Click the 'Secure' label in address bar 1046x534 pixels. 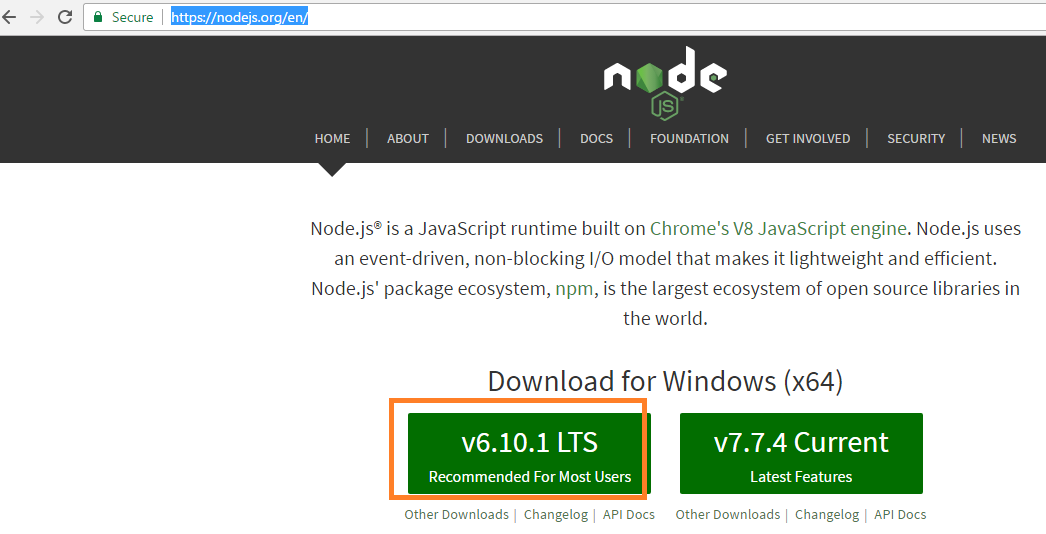click(132, 17)
